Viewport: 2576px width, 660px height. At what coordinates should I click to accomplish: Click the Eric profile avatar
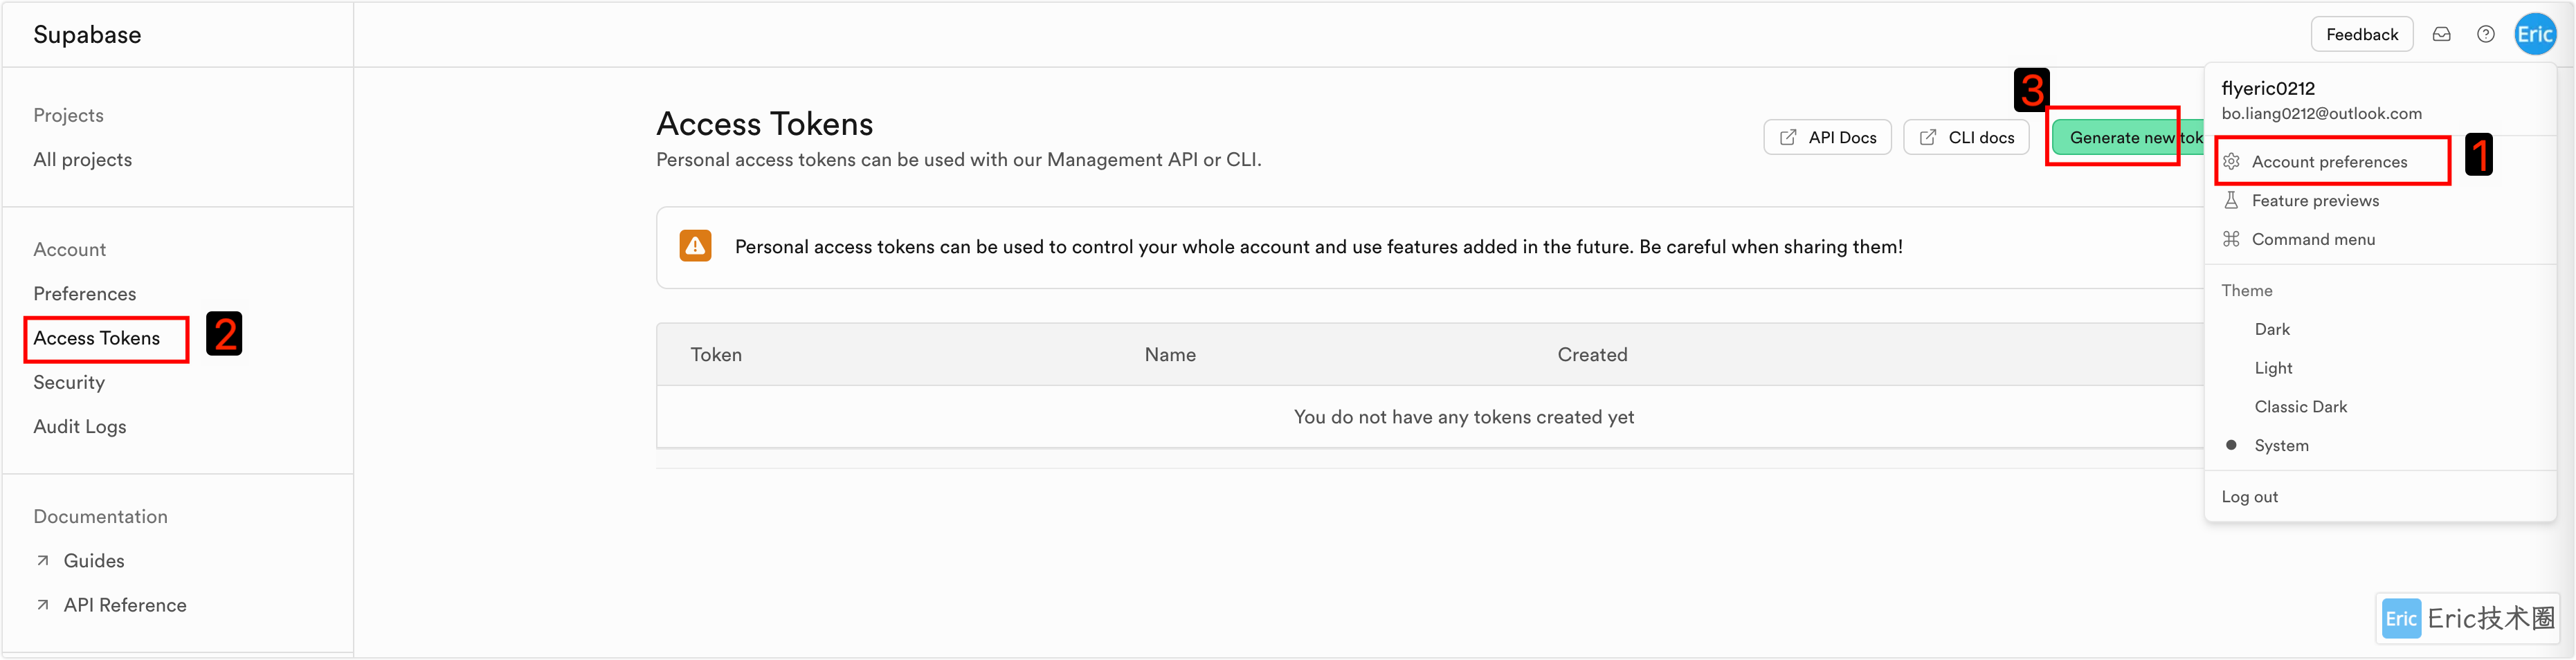pyautogui.click(x=2534, y=34)
